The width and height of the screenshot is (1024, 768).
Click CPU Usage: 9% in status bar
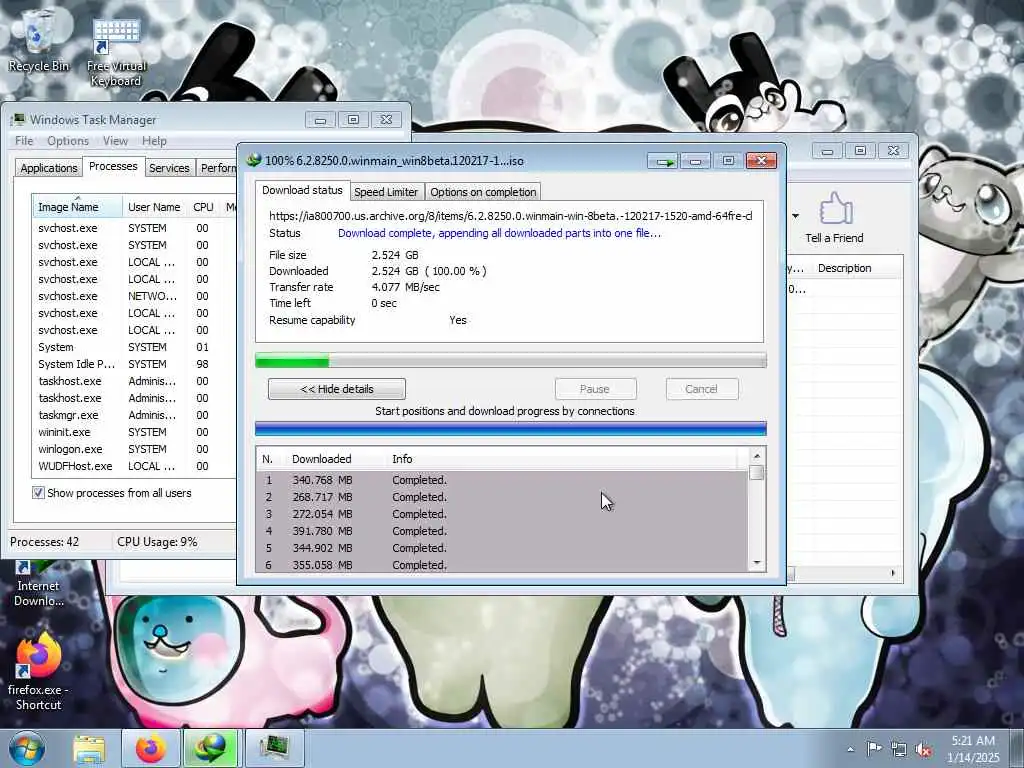tap(157, 542)
